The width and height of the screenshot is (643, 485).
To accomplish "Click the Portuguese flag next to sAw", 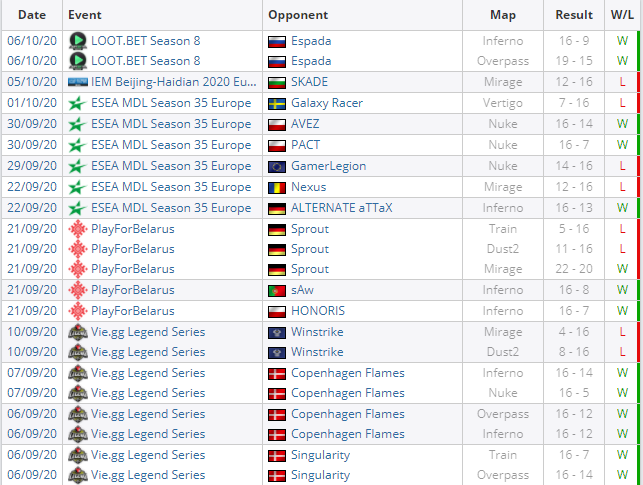I will point(278,290).
